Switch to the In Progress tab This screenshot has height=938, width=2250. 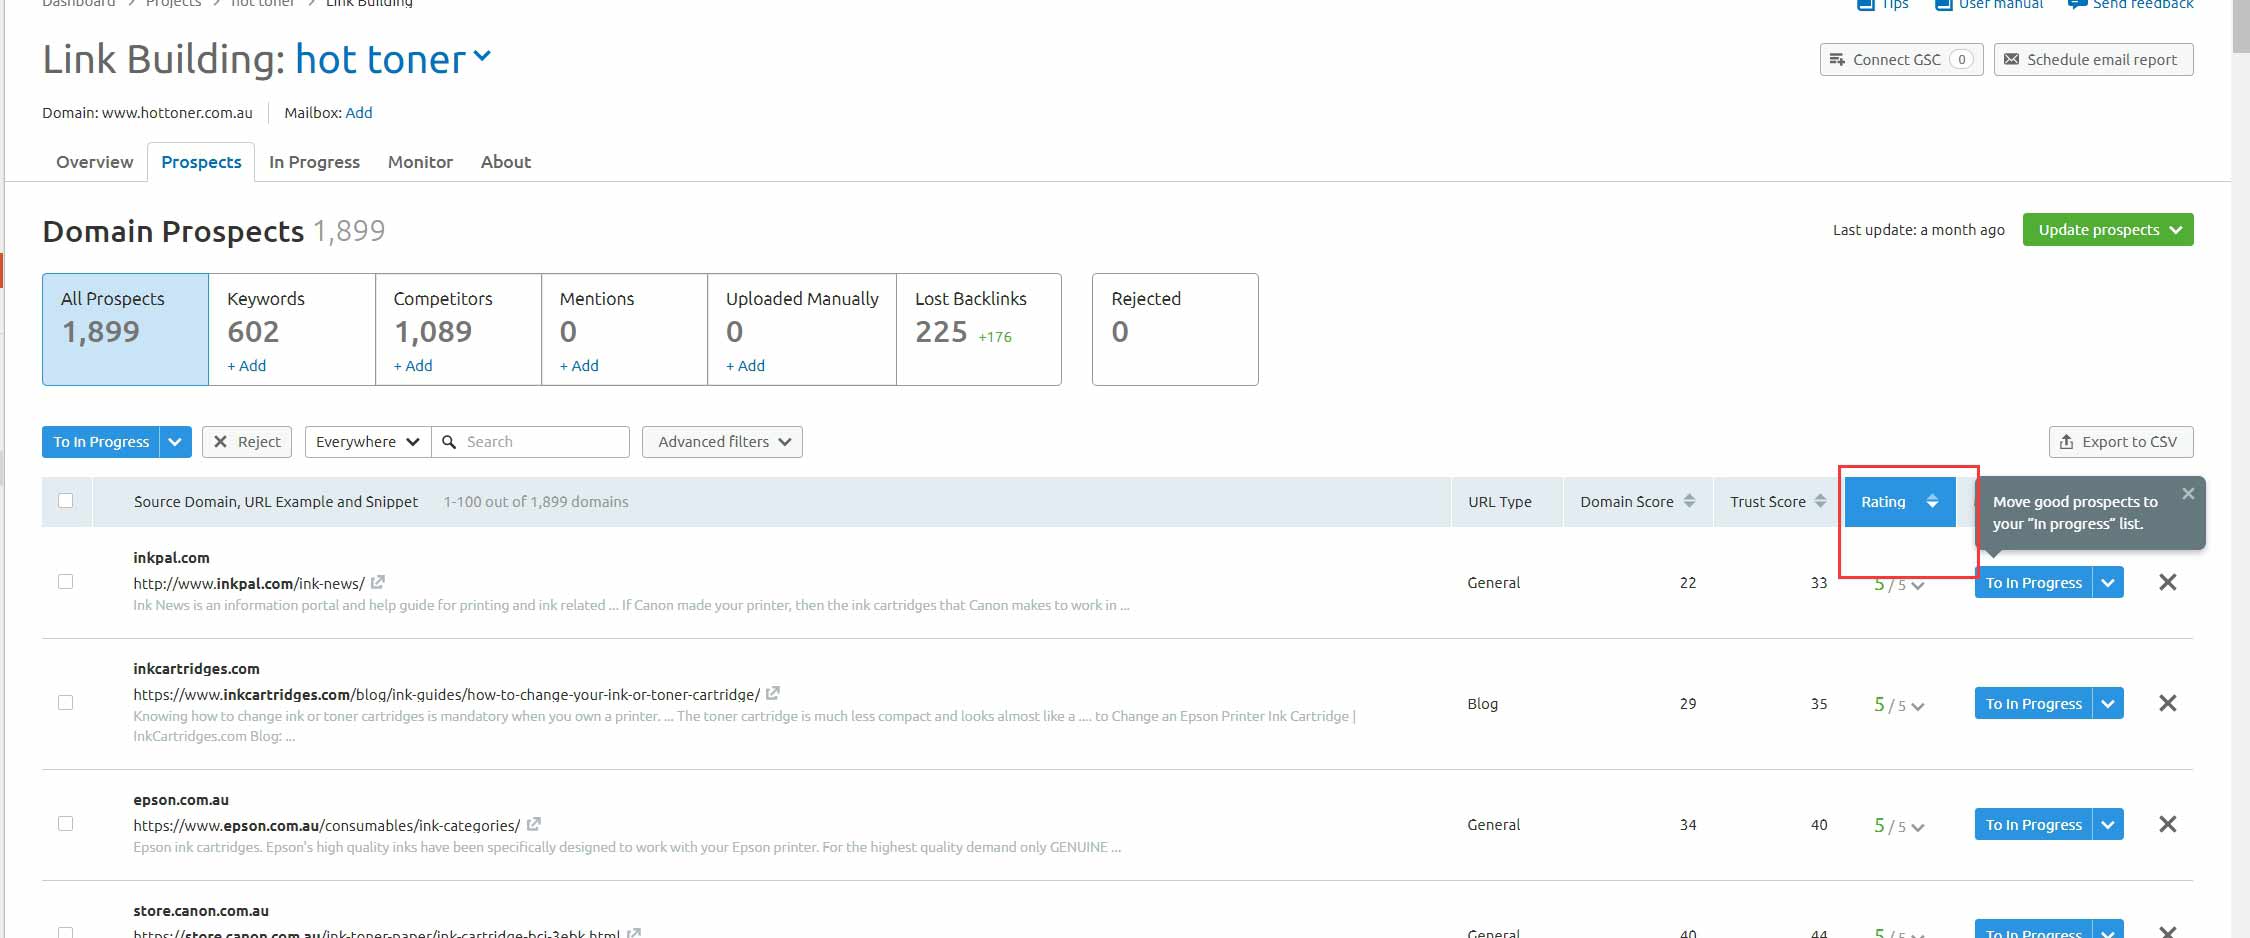(x=314, y=162)
